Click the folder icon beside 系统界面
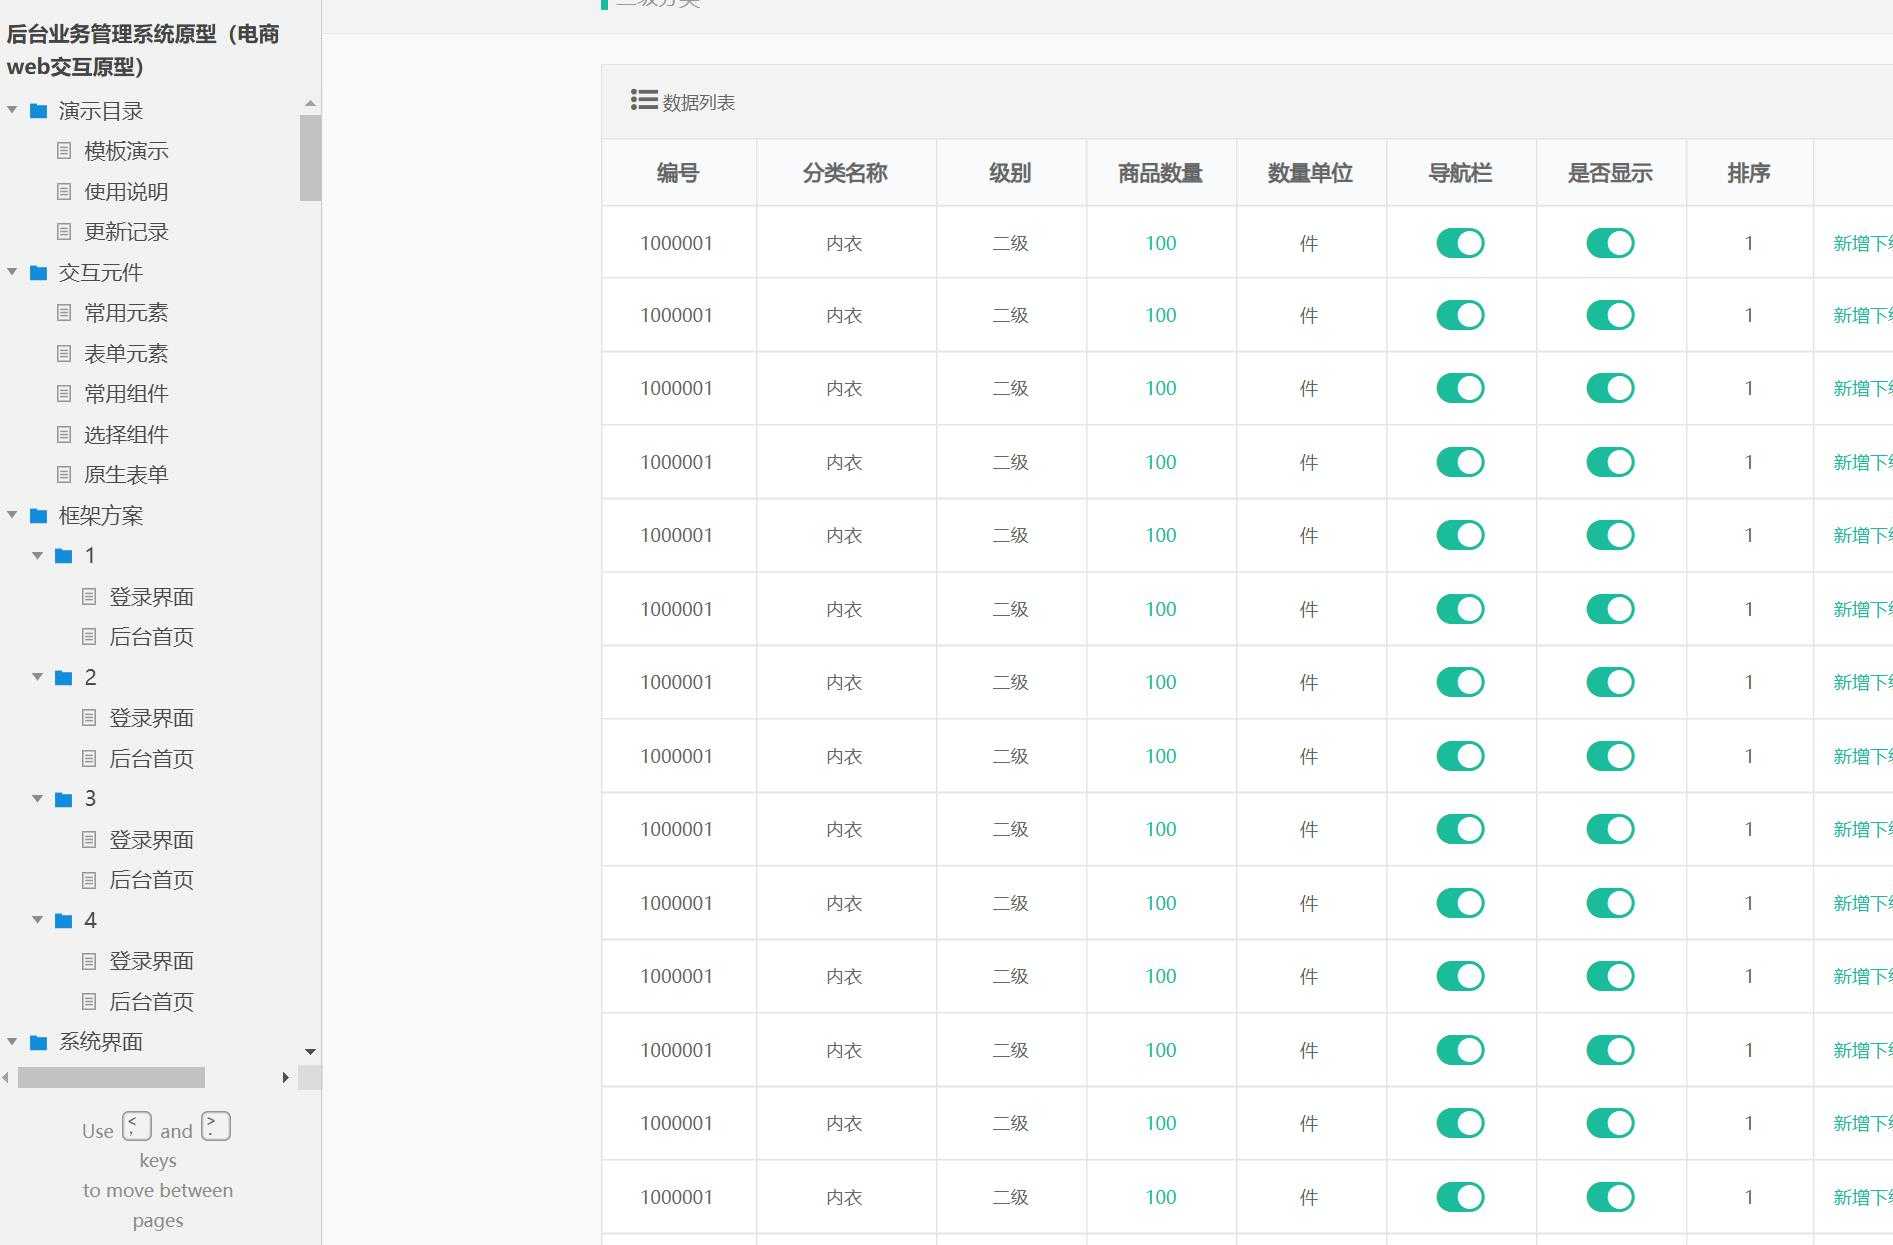Screen dimensions: 1893x1245 [38, 1041]
